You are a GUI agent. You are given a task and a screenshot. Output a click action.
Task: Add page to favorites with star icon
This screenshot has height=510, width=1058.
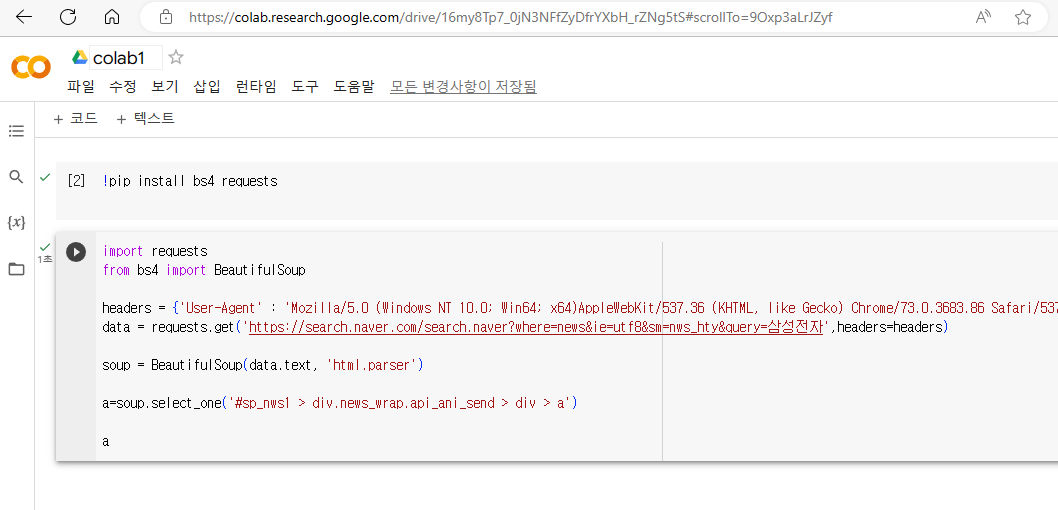coord(1023,18)
